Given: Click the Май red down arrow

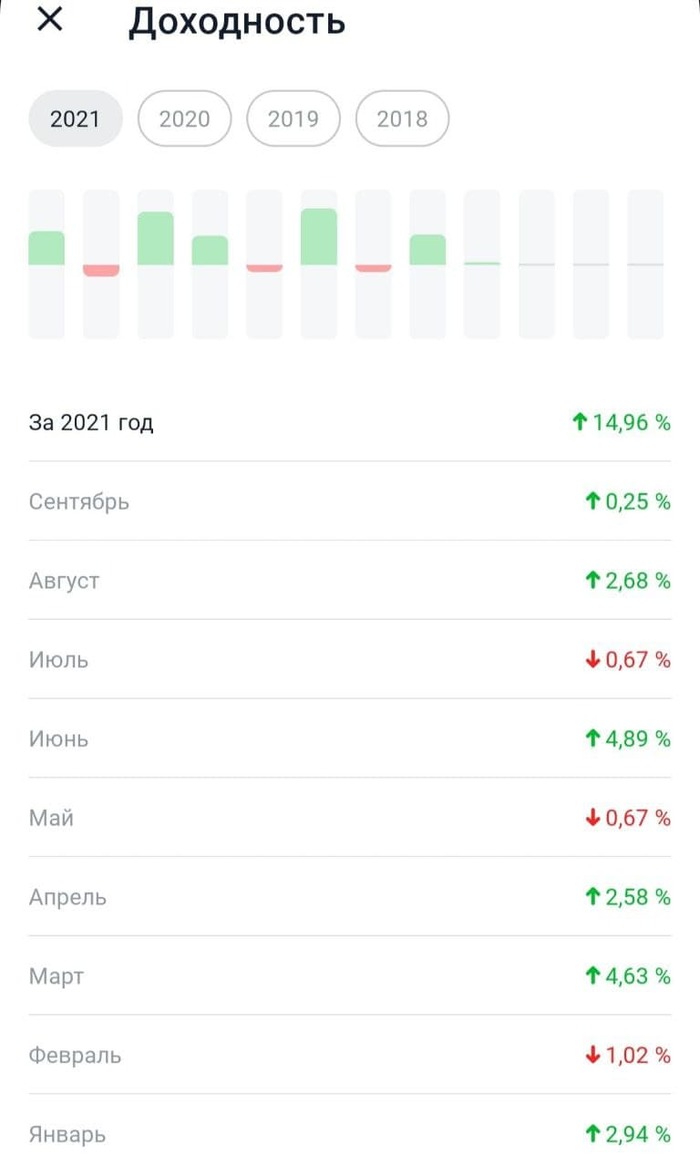Looking at the screenshot, I should tap(592, 818).
